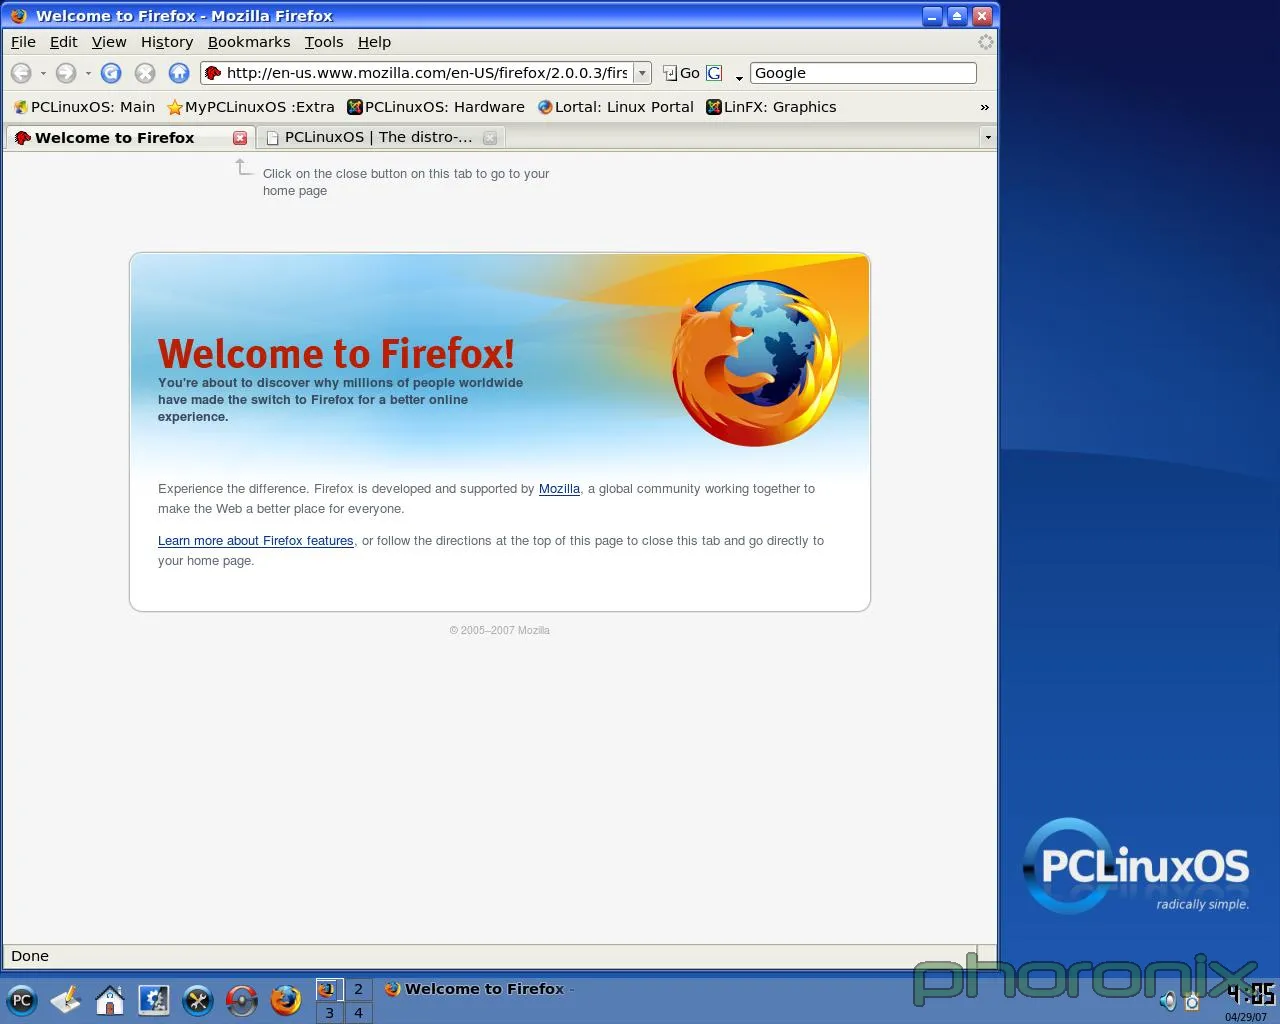1280x1024 pixels.
Task: Open the Home folder taskbar icon
Action: click(109, 1000)
